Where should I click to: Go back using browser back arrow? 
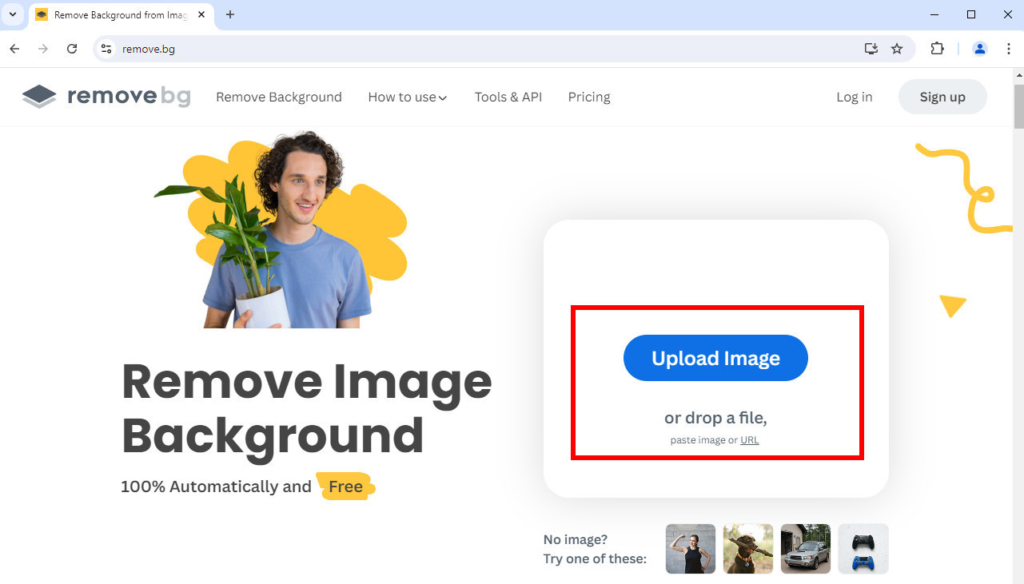point(14,48)
